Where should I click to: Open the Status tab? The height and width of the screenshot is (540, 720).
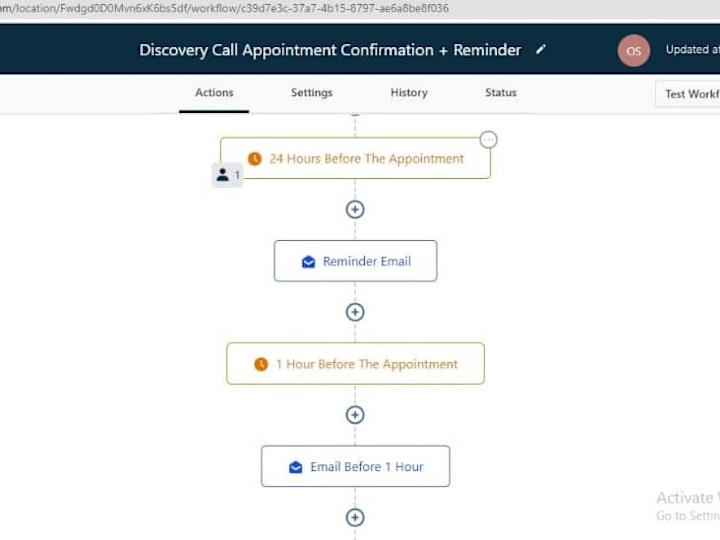click(501, 93)
